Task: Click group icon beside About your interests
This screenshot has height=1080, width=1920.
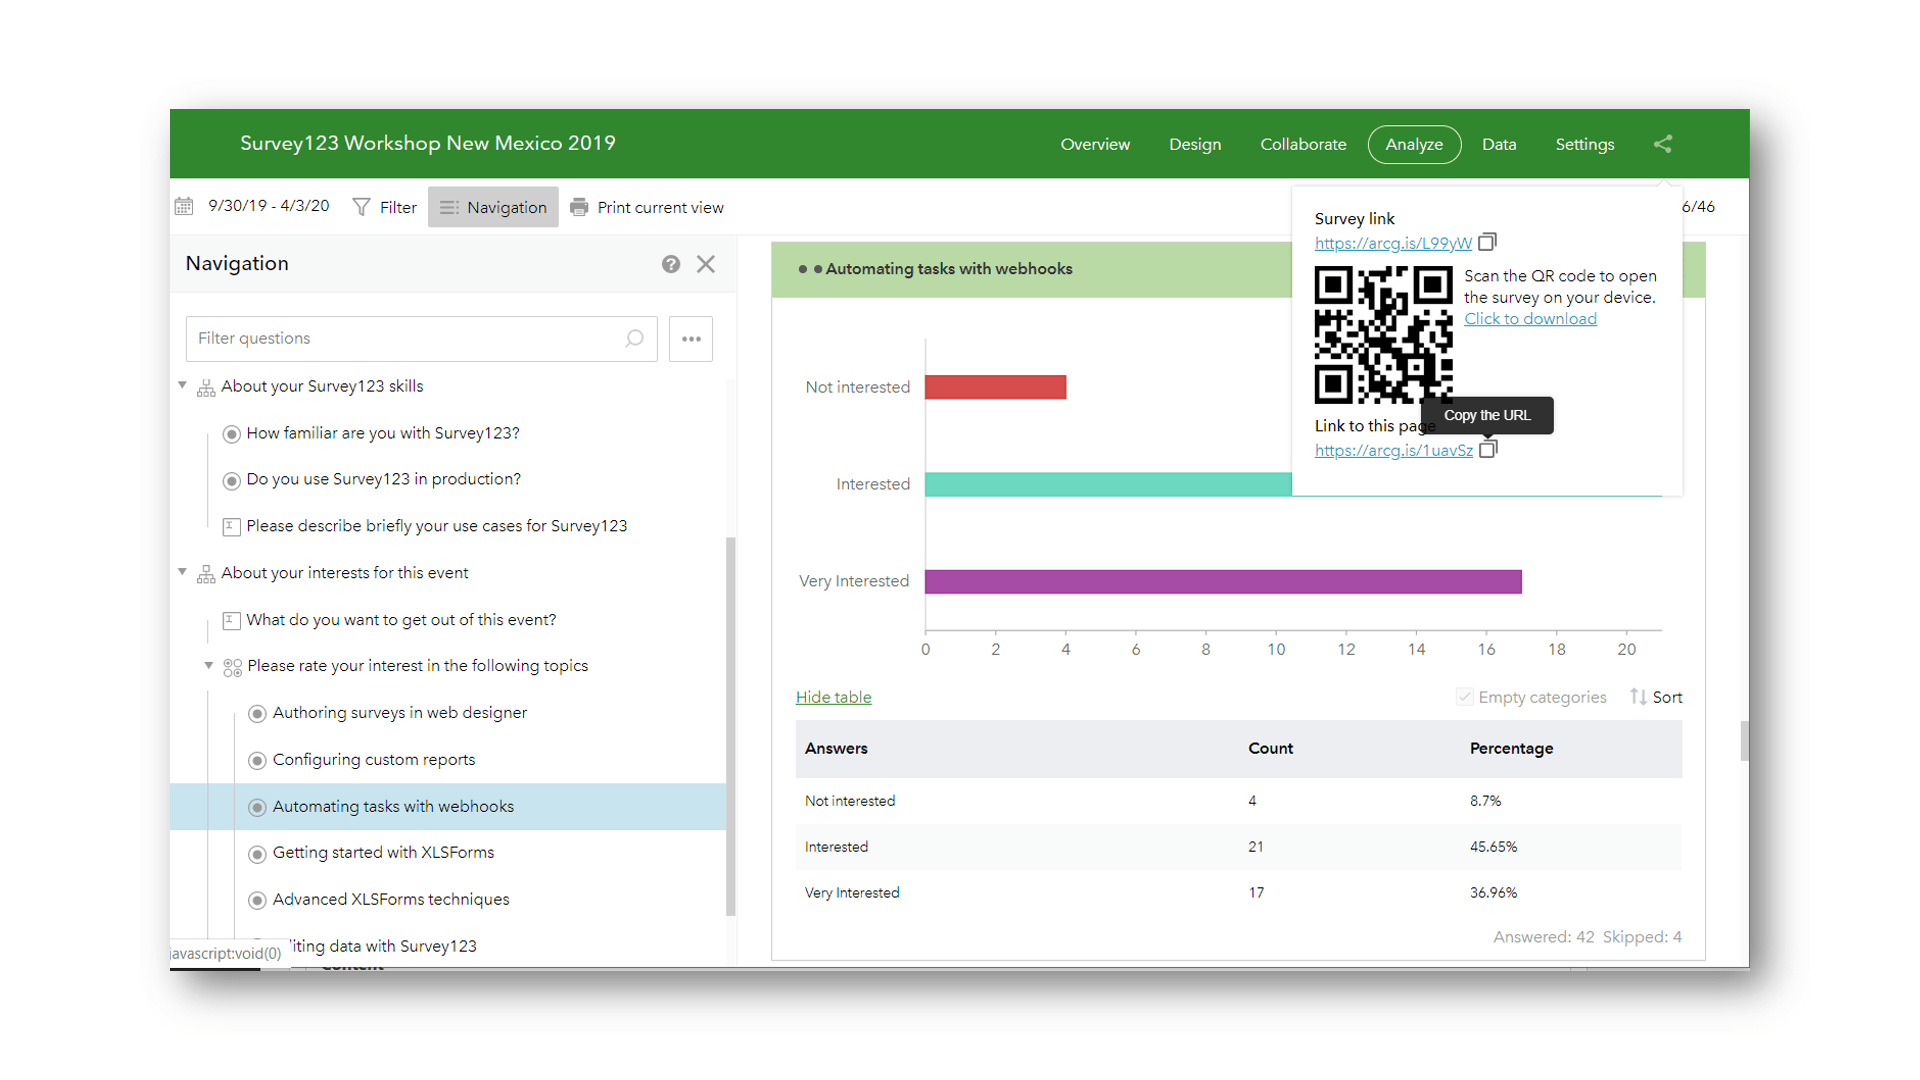Action: pos(206,574)
